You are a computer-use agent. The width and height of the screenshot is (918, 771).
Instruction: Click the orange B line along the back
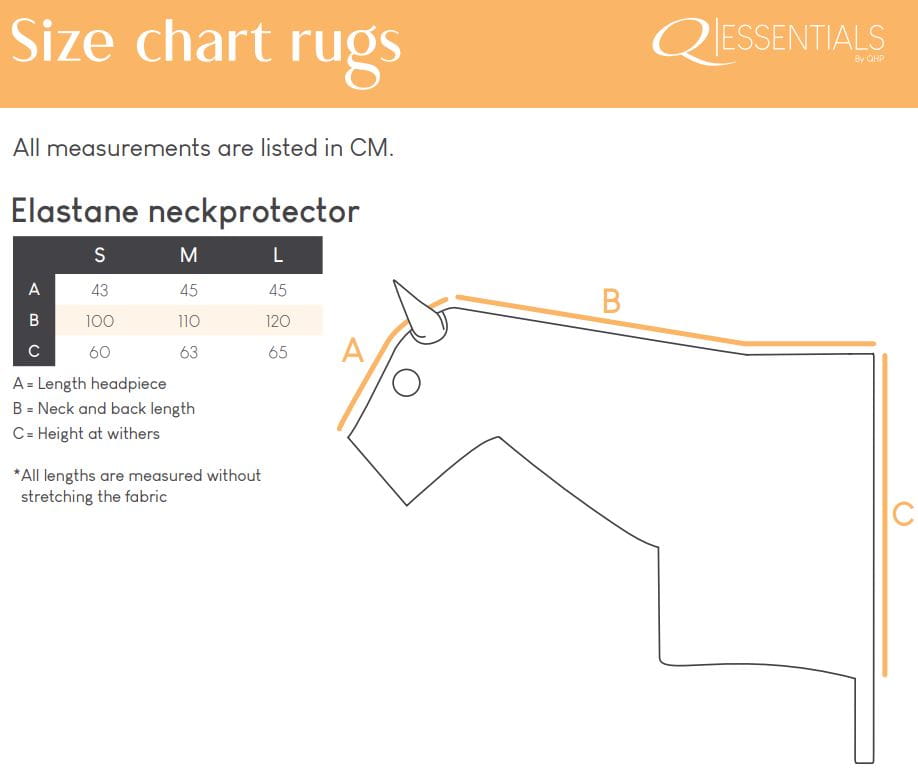[x=665, y=322]
